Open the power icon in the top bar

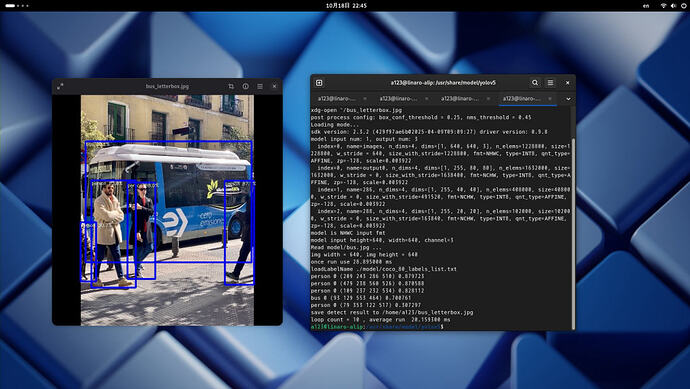(x=683, y=6)
